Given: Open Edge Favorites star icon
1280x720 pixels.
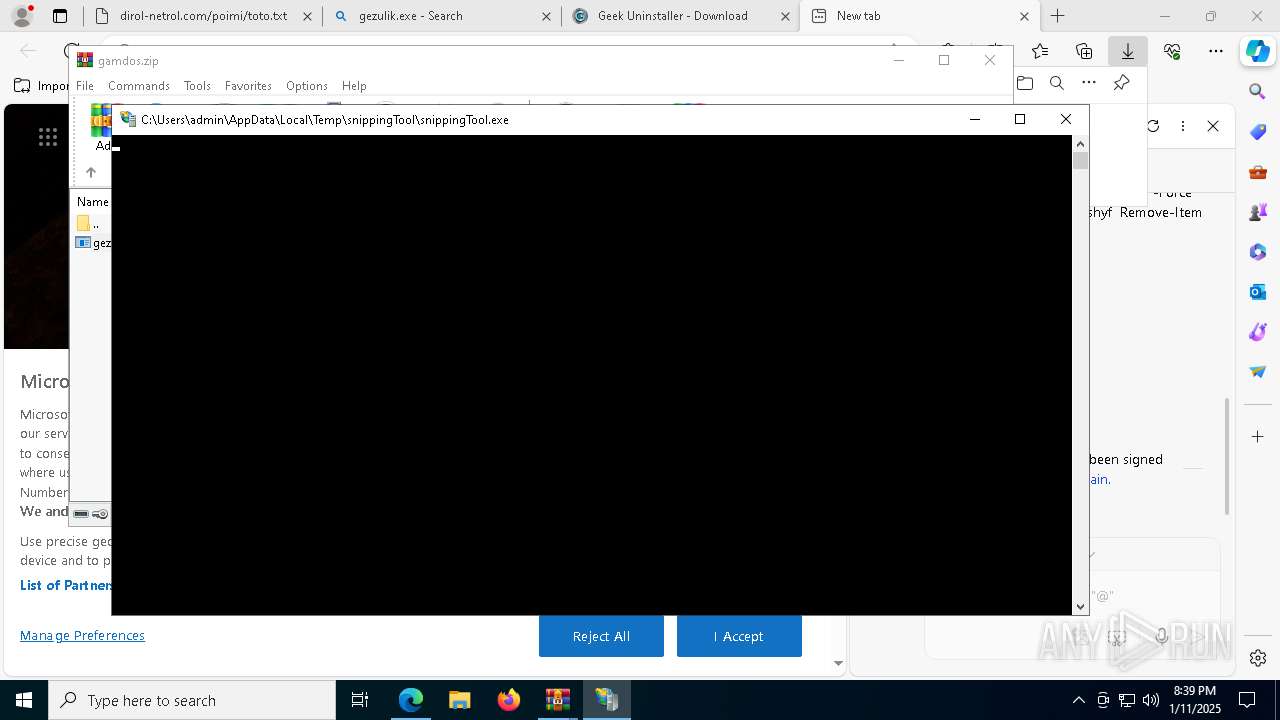Looking at the screenshot, I should (x=1040, y=51).
